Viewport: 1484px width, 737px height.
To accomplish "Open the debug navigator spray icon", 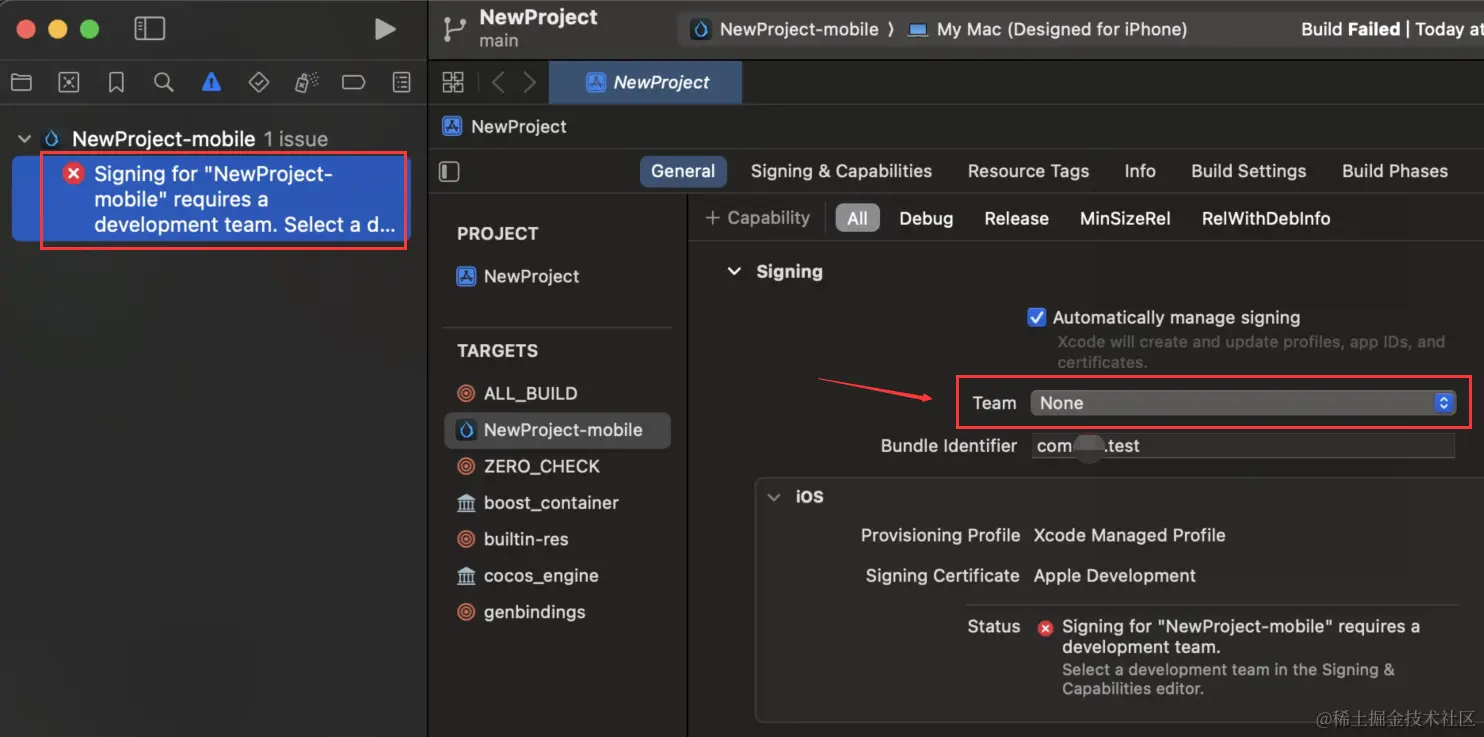I will click(306, 83).
